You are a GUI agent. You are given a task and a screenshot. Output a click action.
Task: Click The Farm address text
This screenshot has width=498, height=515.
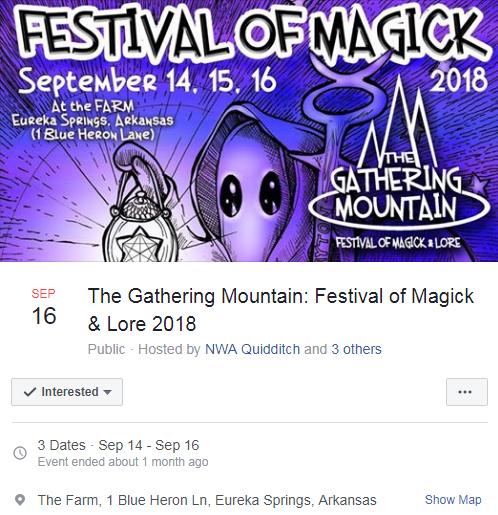[207, 500]
